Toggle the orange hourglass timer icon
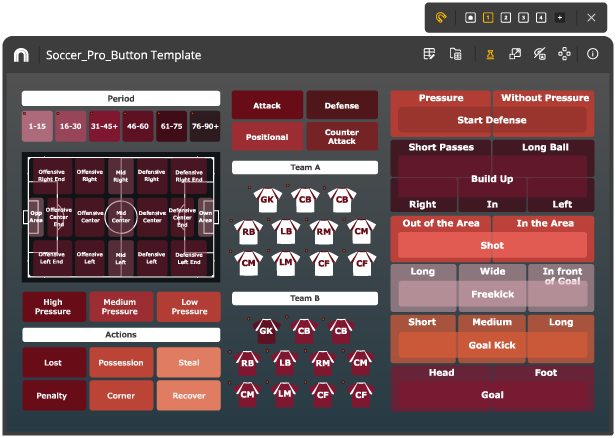616x438 pixels. tap(490, 54)
